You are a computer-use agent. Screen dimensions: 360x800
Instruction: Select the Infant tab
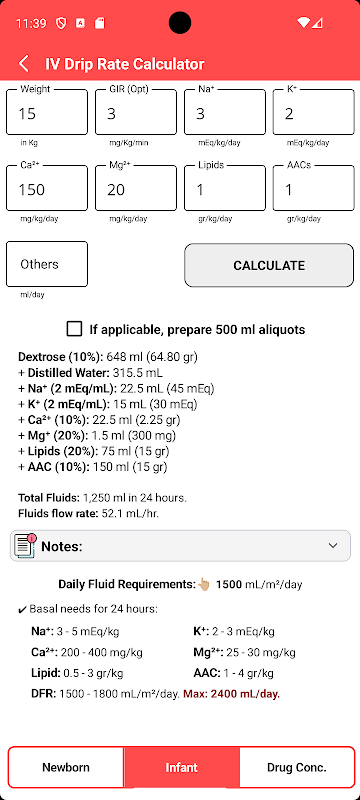tap(182, 767)
